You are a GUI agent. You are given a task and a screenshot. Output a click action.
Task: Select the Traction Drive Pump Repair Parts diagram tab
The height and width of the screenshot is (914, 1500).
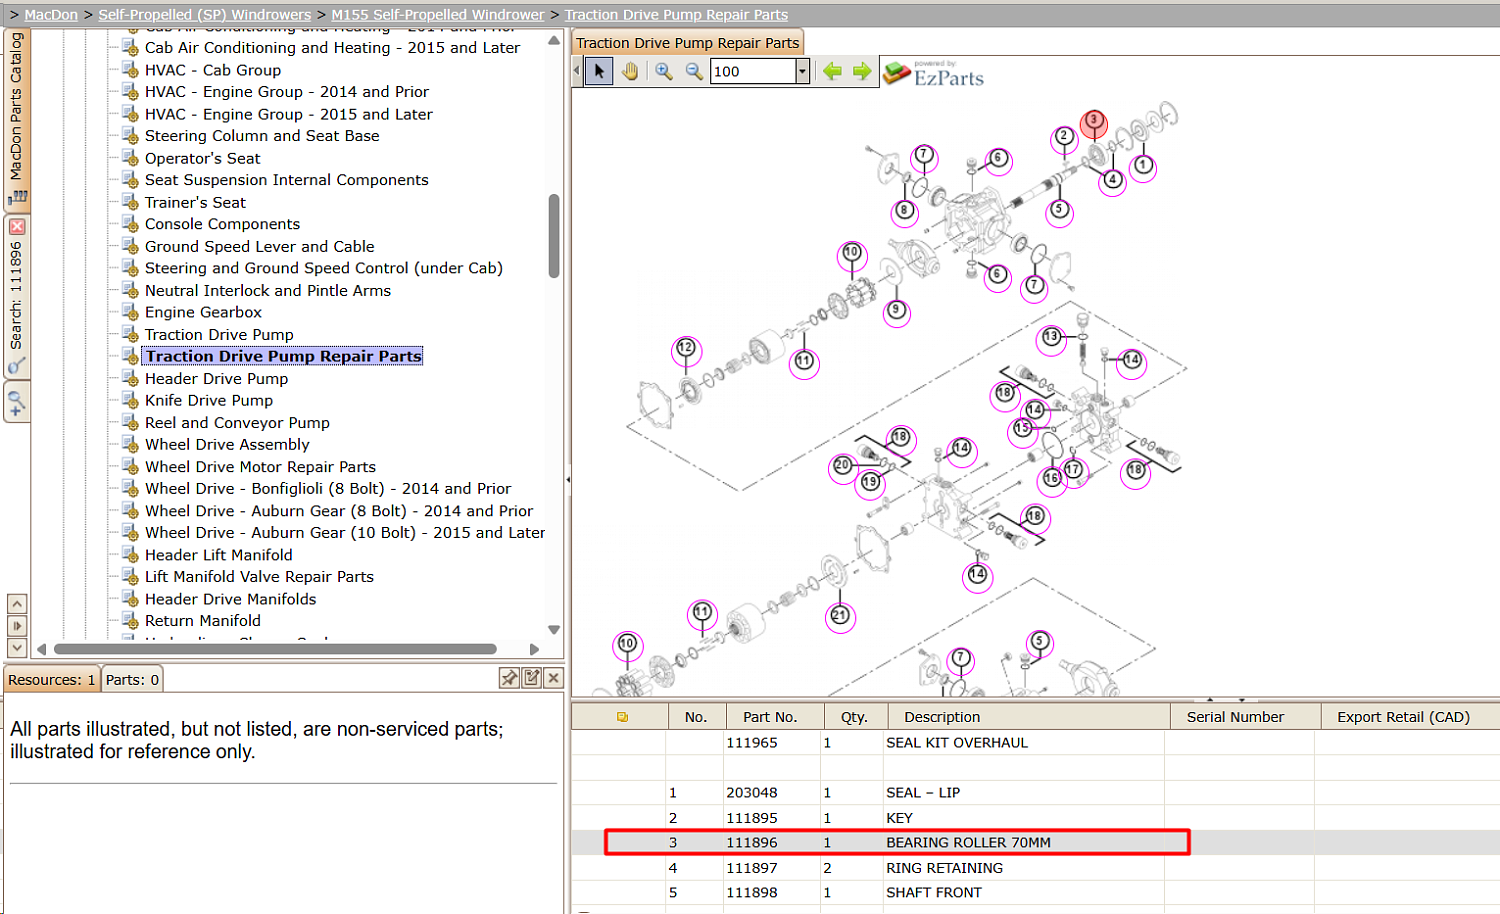pos(687,43)
